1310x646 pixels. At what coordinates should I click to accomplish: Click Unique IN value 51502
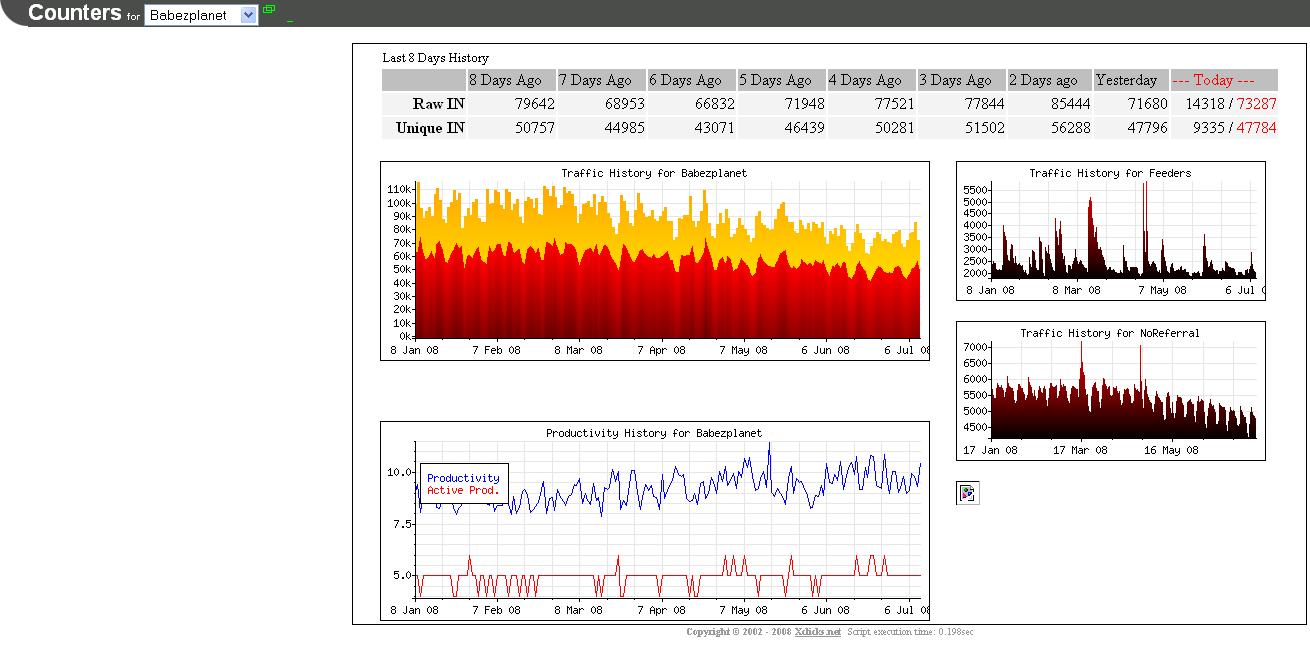[985, 128]
